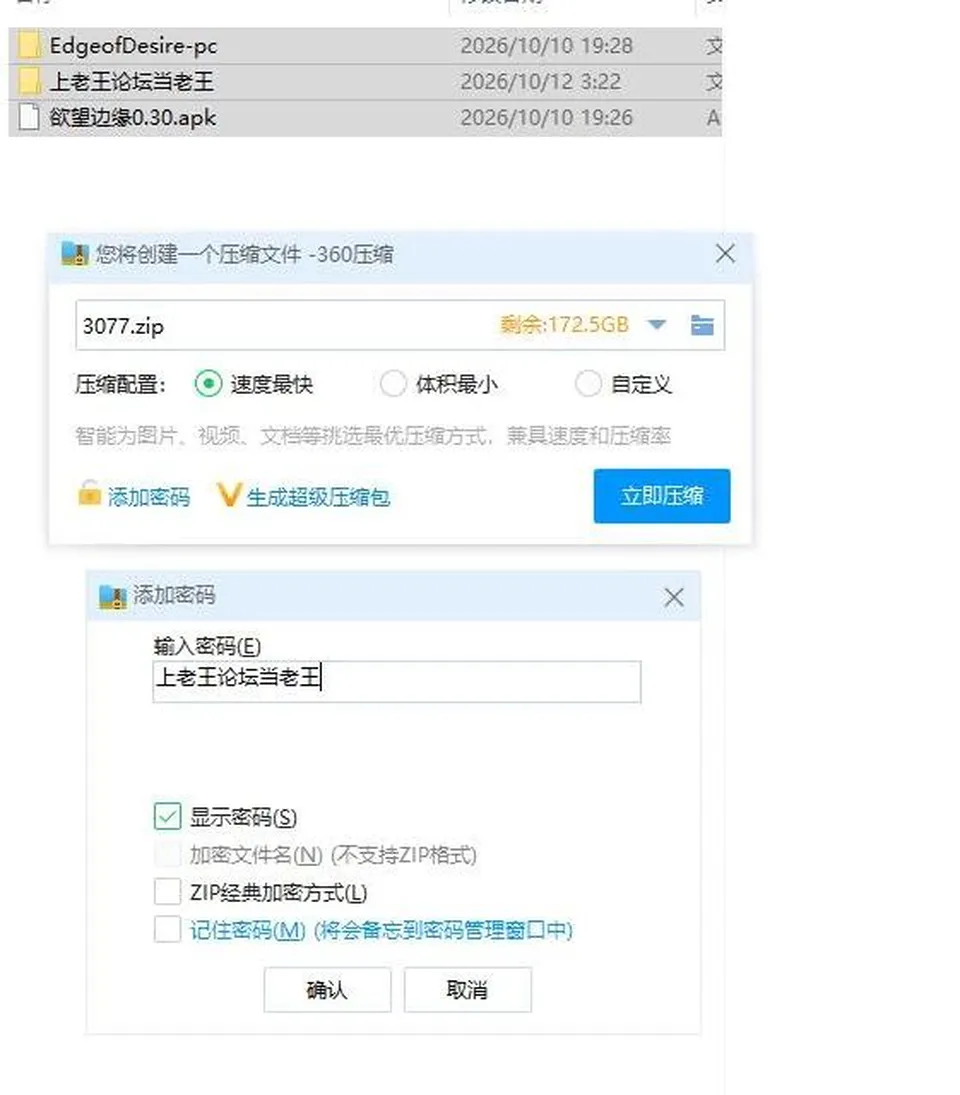
Task: Uncheck the 显示密码(S) checkbox
Action: (168, 816)
